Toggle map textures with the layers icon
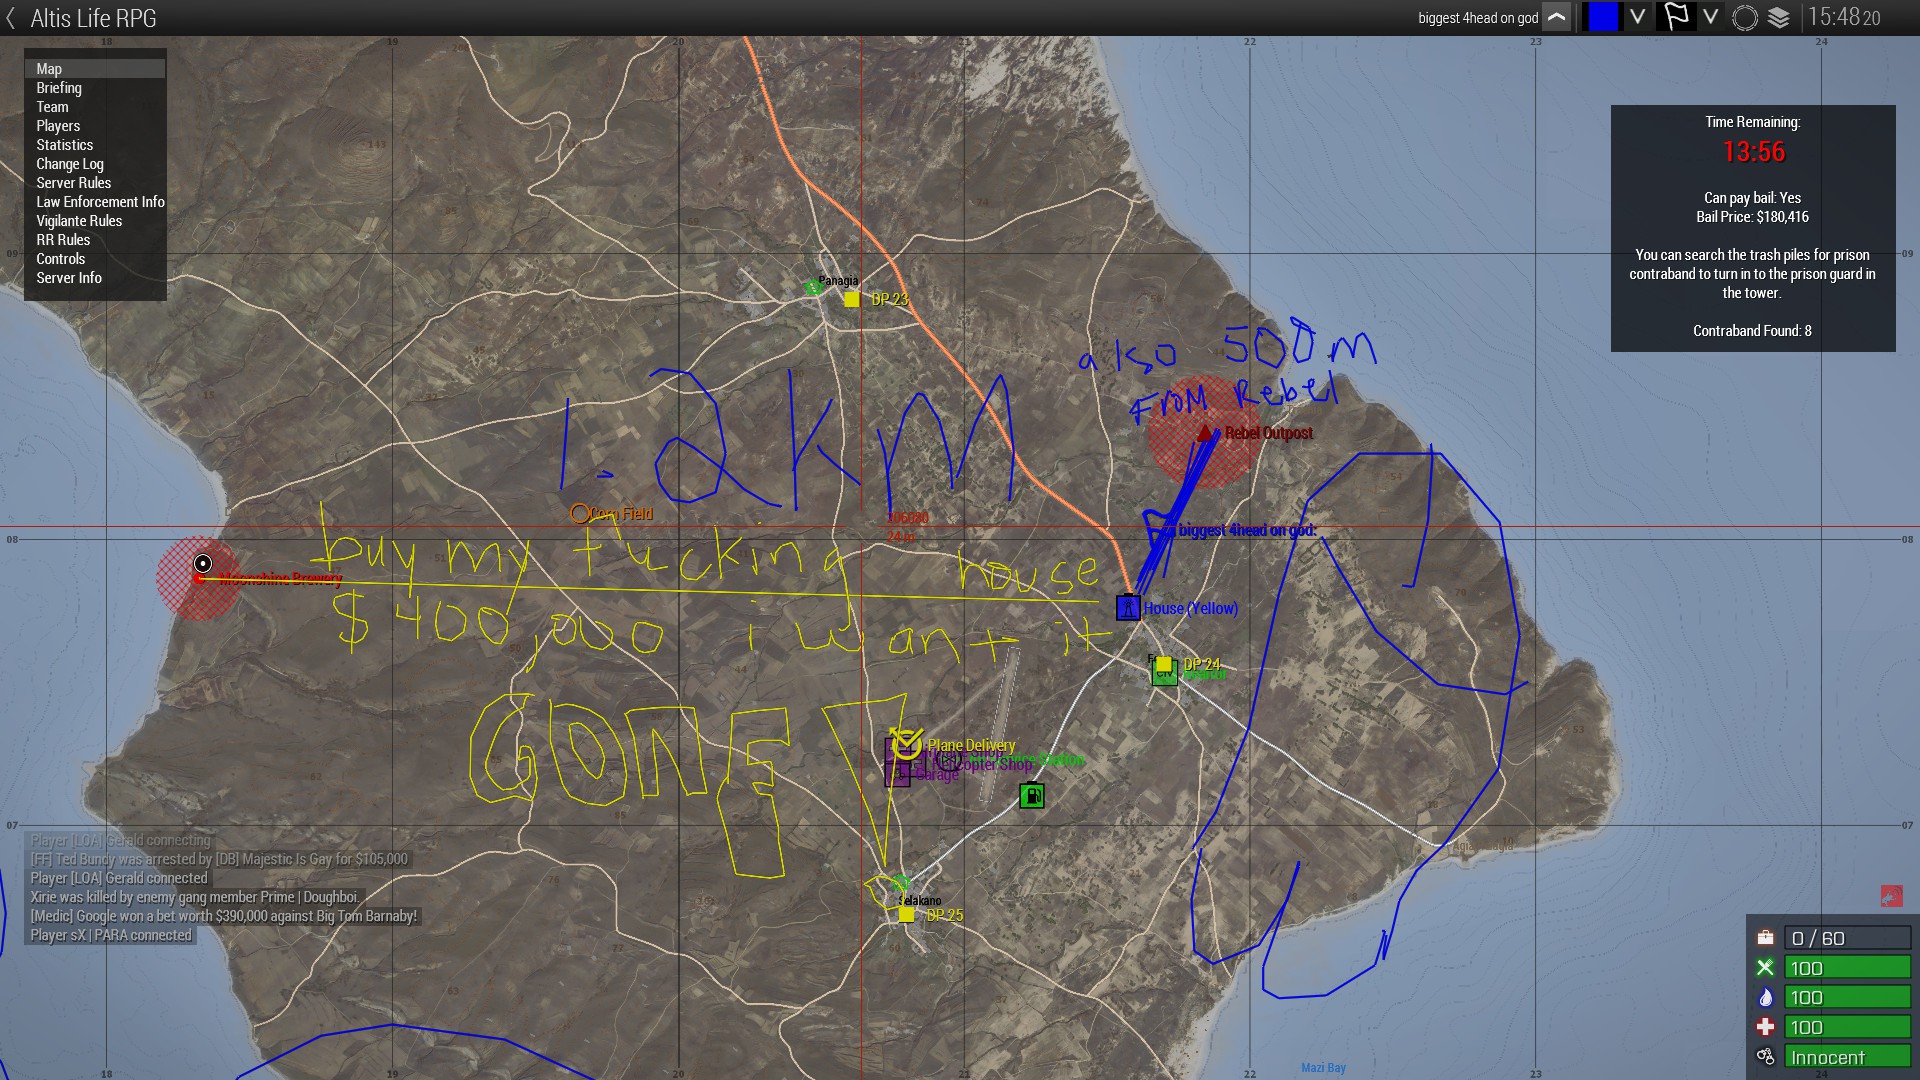 click(1779, 18)
